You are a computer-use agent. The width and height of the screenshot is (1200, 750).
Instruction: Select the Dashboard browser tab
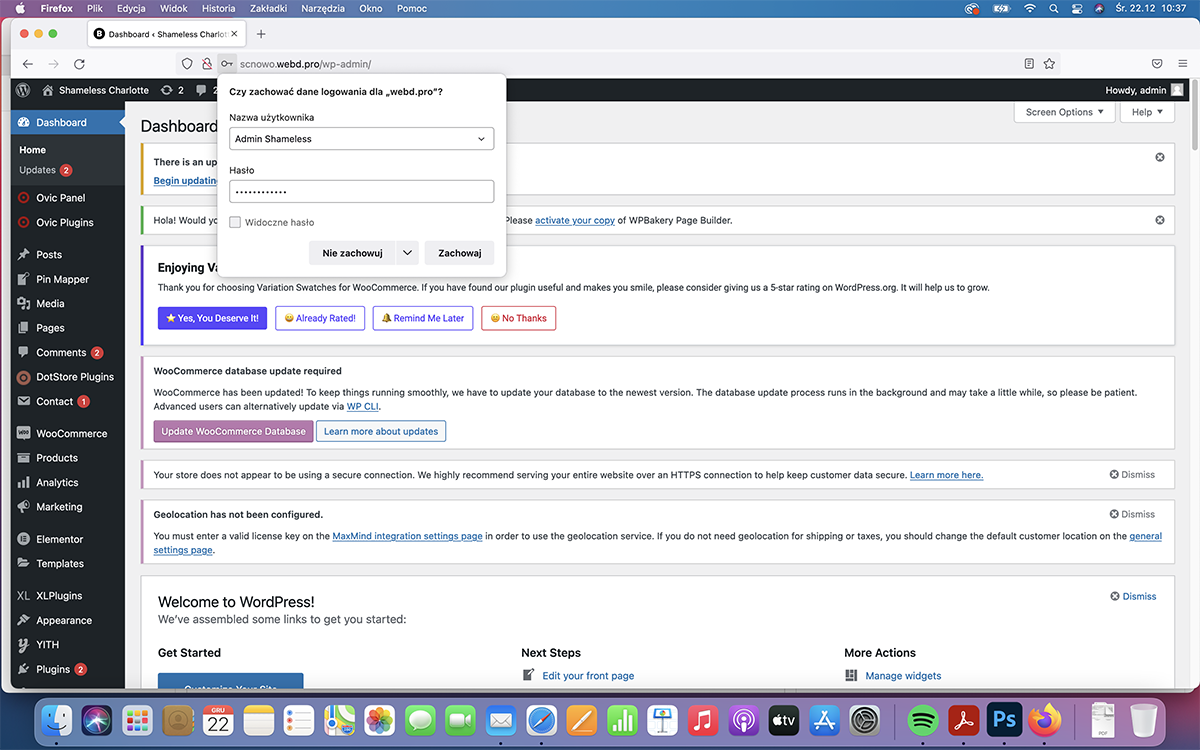click(x=166, y=34)
